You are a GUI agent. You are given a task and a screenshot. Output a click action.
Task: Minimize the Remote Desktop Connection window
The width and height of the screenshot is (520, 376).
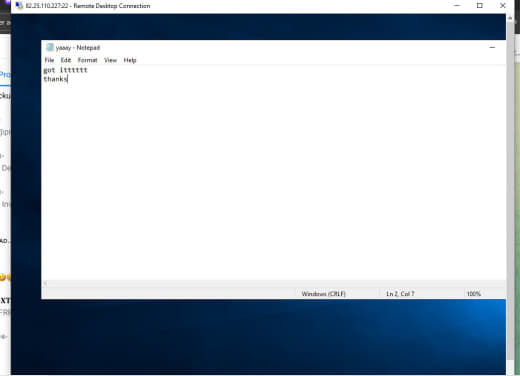tap(457, 6)
